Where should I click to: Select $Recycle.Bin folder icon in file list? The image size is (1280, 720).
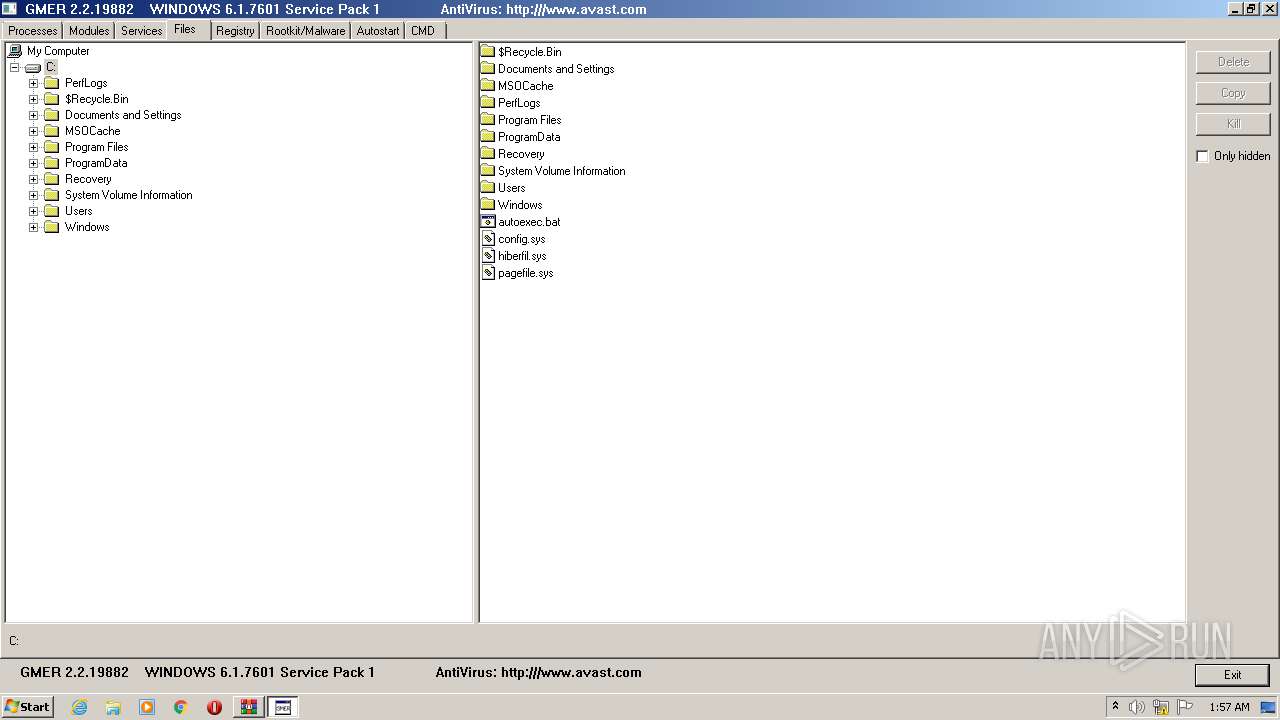pos(488,52)
